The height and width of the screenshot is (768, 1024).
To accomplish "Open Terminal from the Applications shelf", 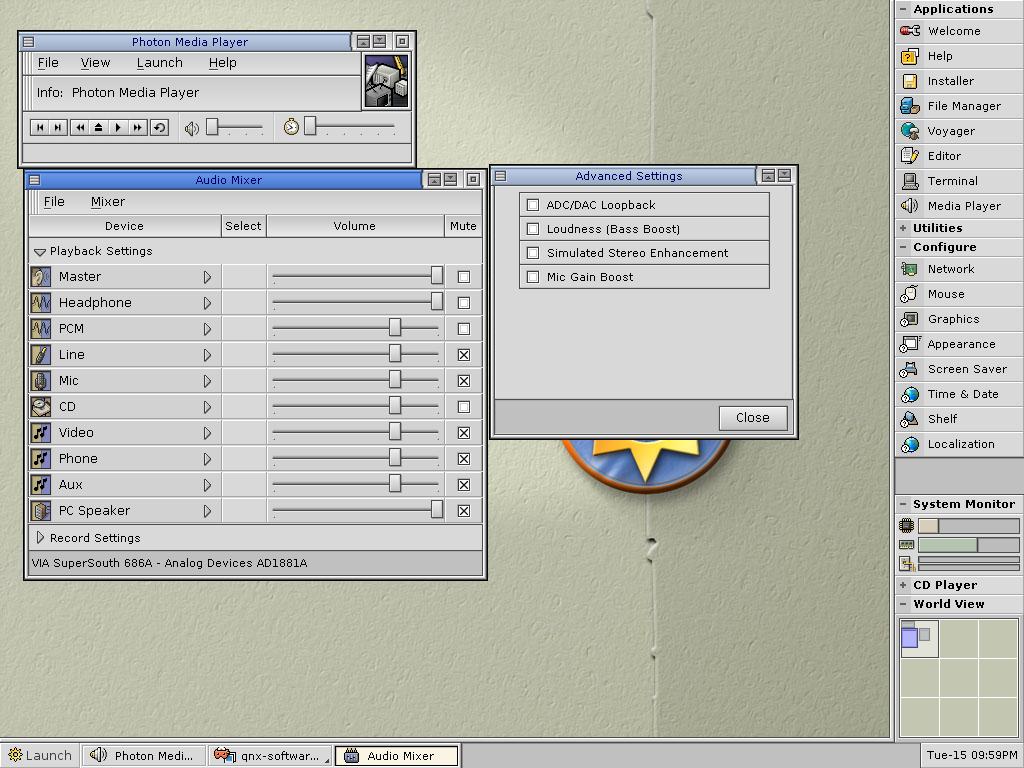I will pyautogui.click(x=951, y=181).
